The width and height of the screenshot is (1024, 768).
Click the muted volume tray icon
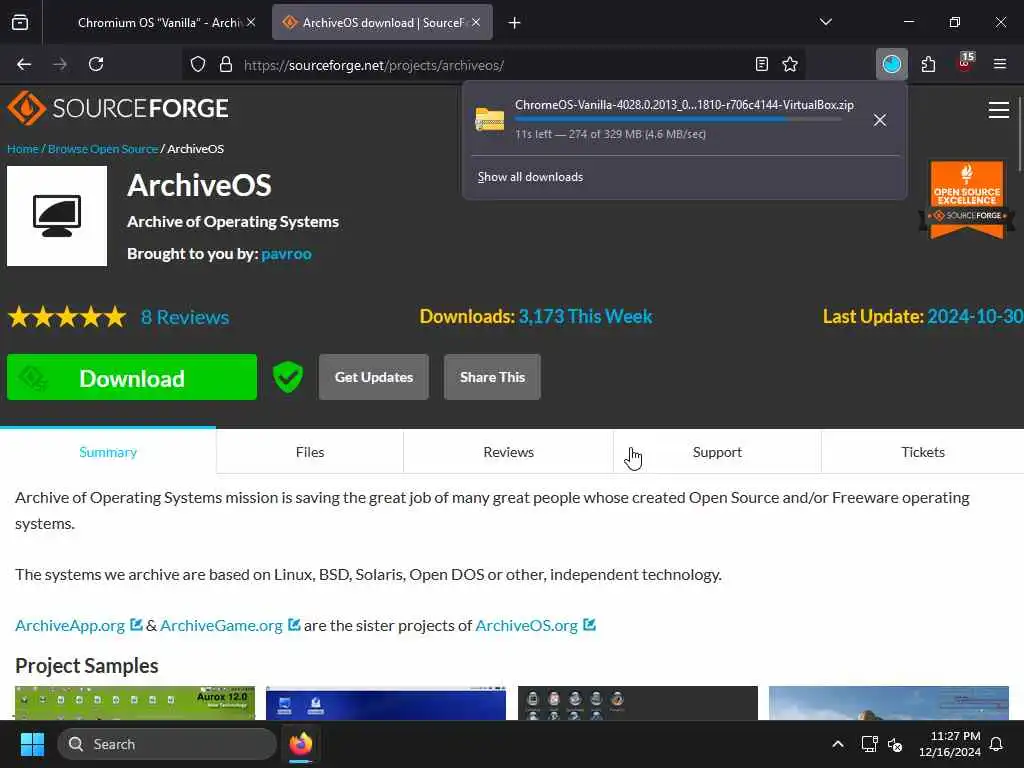point(895,744)
